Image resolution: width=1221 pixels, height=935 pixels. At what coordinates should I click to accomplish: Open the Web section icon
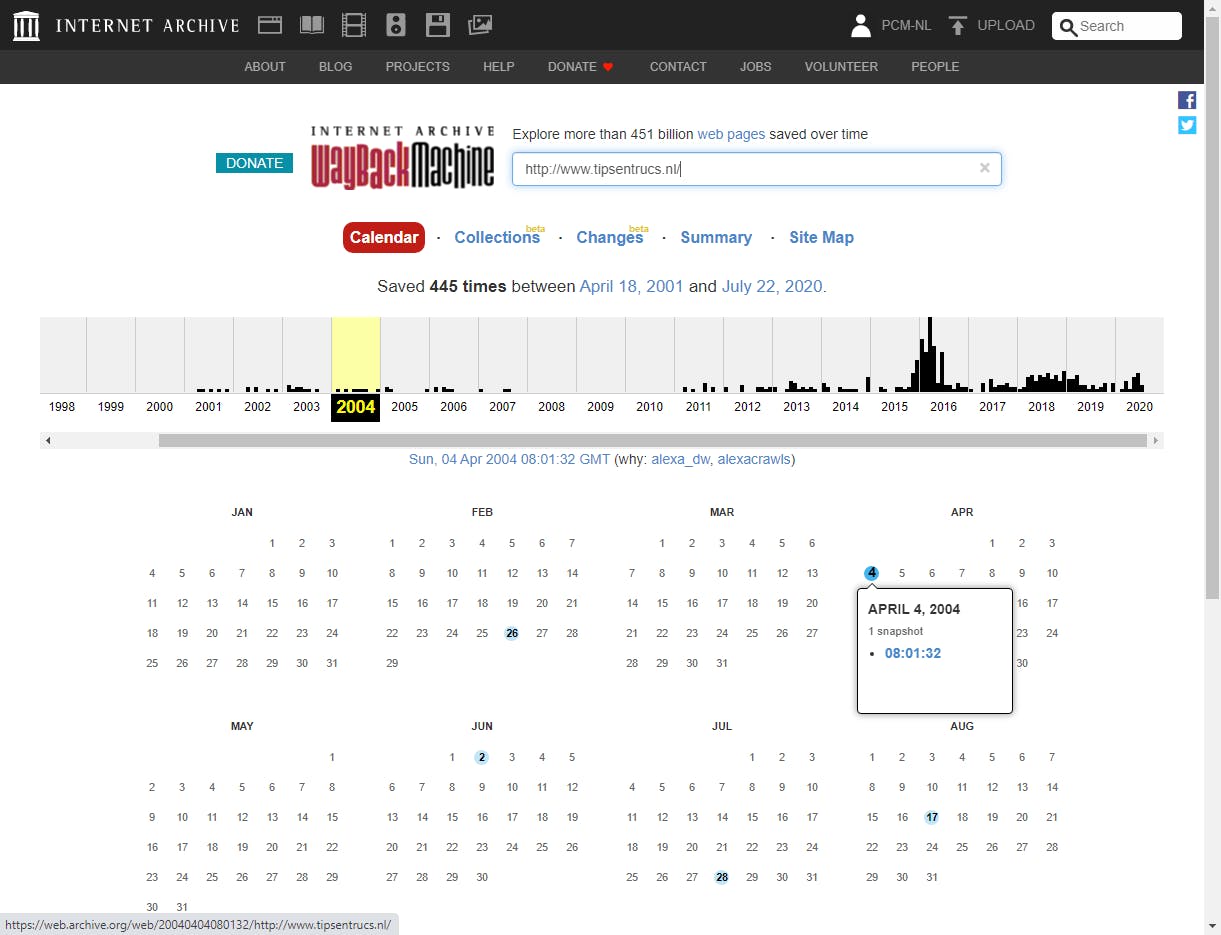pos(270,25)
